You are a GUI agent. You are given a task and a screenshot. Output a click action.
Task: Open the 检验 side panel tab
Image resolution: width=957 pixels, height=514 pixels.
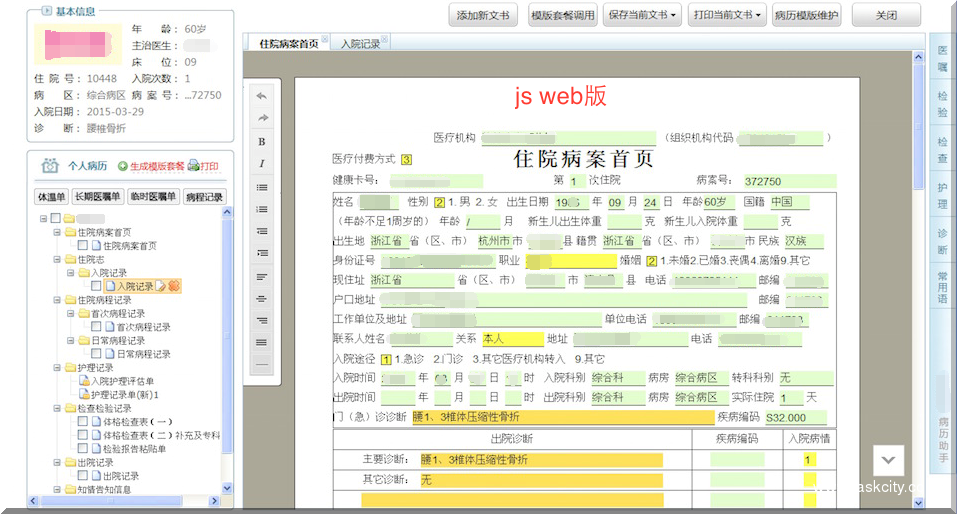click(942, 104)
